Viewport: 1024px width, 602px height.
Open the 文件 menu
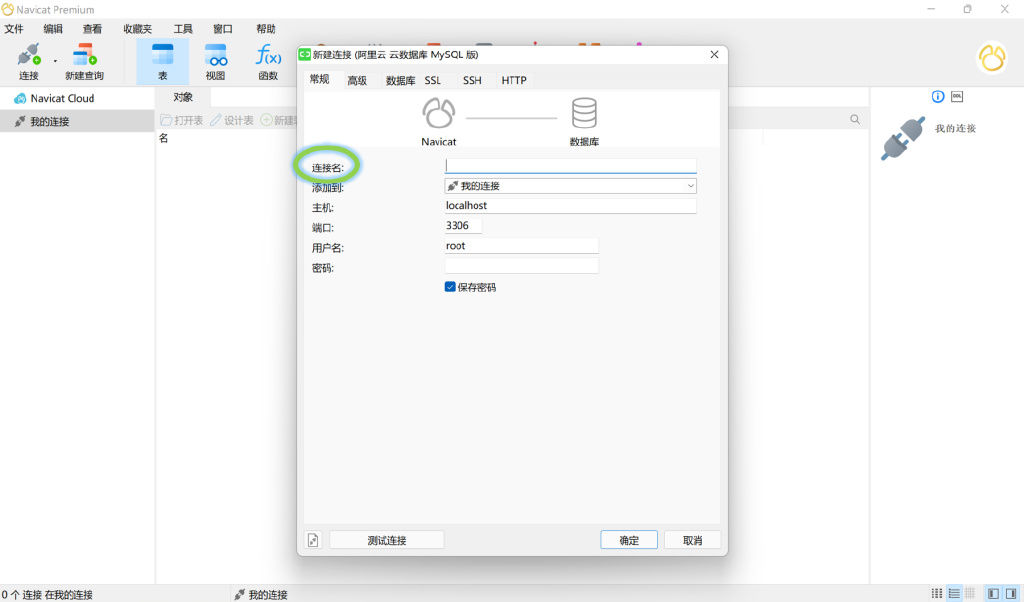tap(14, 29)
